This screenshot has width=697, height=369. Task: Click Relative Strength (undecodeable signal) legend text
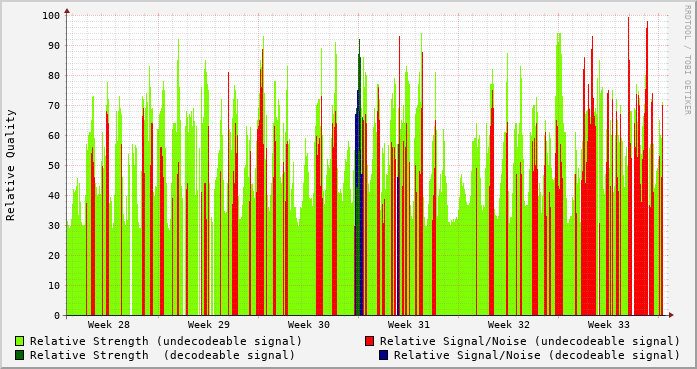pyautogui.click(x=166, y=341)
